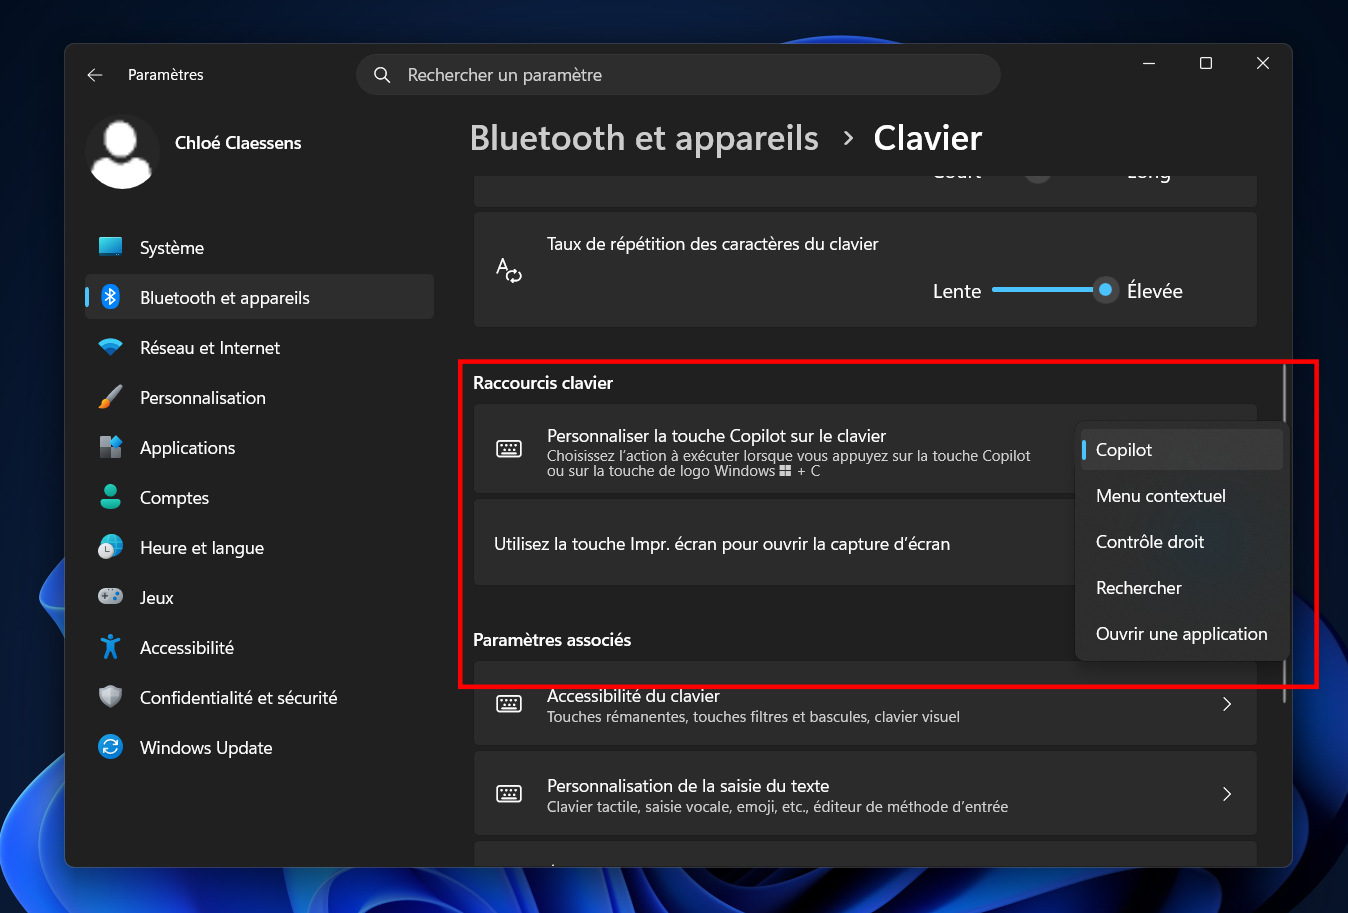Click keyboard icon beside Copilot key setting
Viewport: 1348px width, 913px height.
509,449
